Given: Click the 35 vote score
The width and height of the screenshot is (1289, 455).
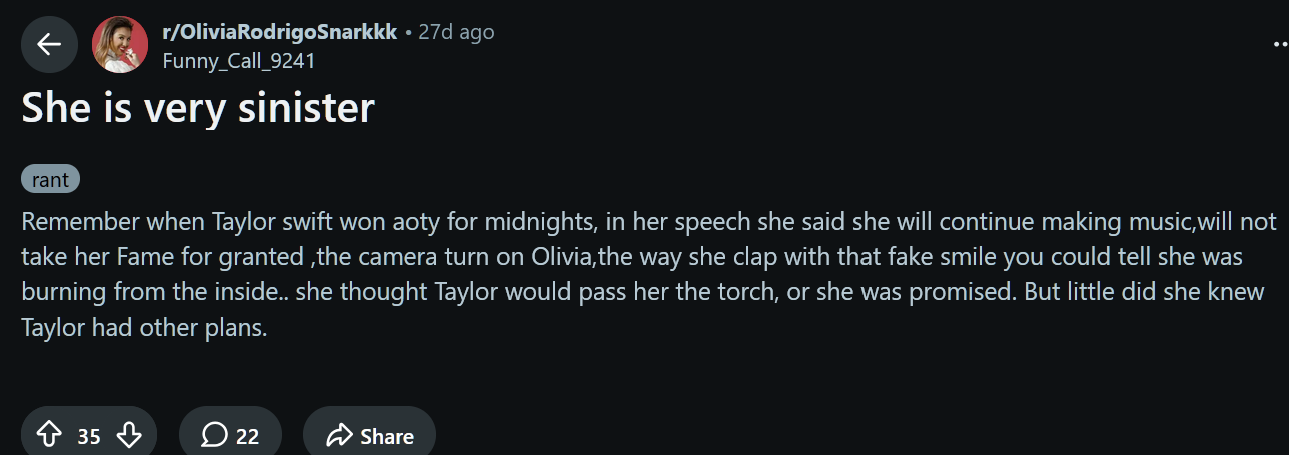Looking at the screenshot, I should (89, 436).
